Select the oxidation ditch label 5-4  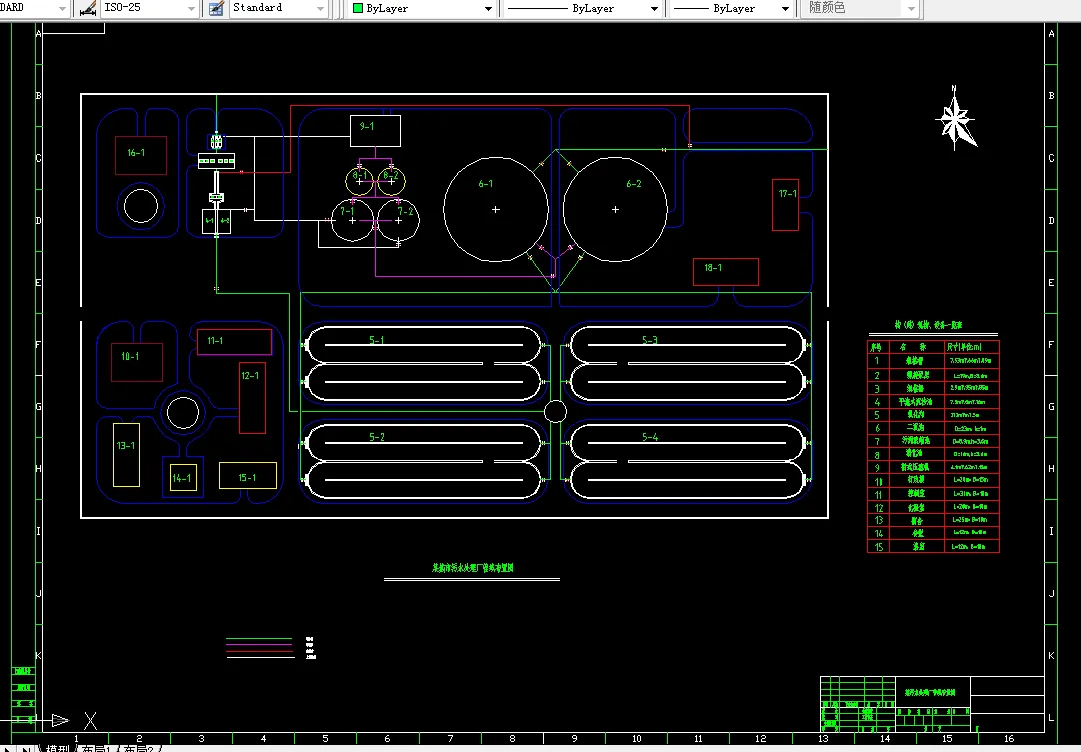coord(649,437)
